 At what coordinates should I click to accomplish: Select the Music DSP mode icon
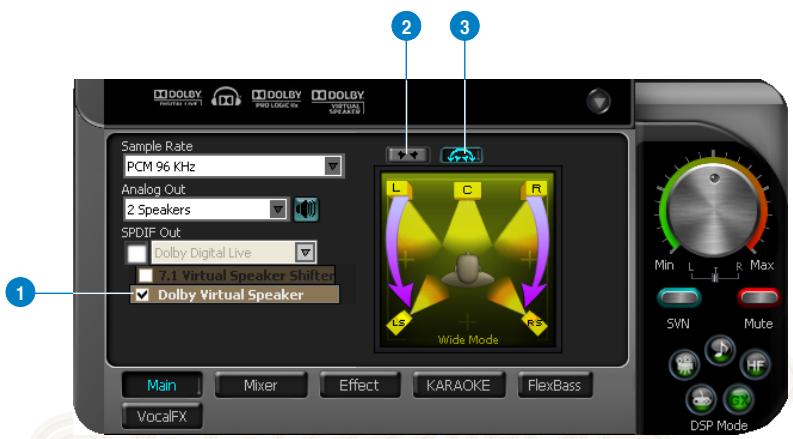pos(720,349)
